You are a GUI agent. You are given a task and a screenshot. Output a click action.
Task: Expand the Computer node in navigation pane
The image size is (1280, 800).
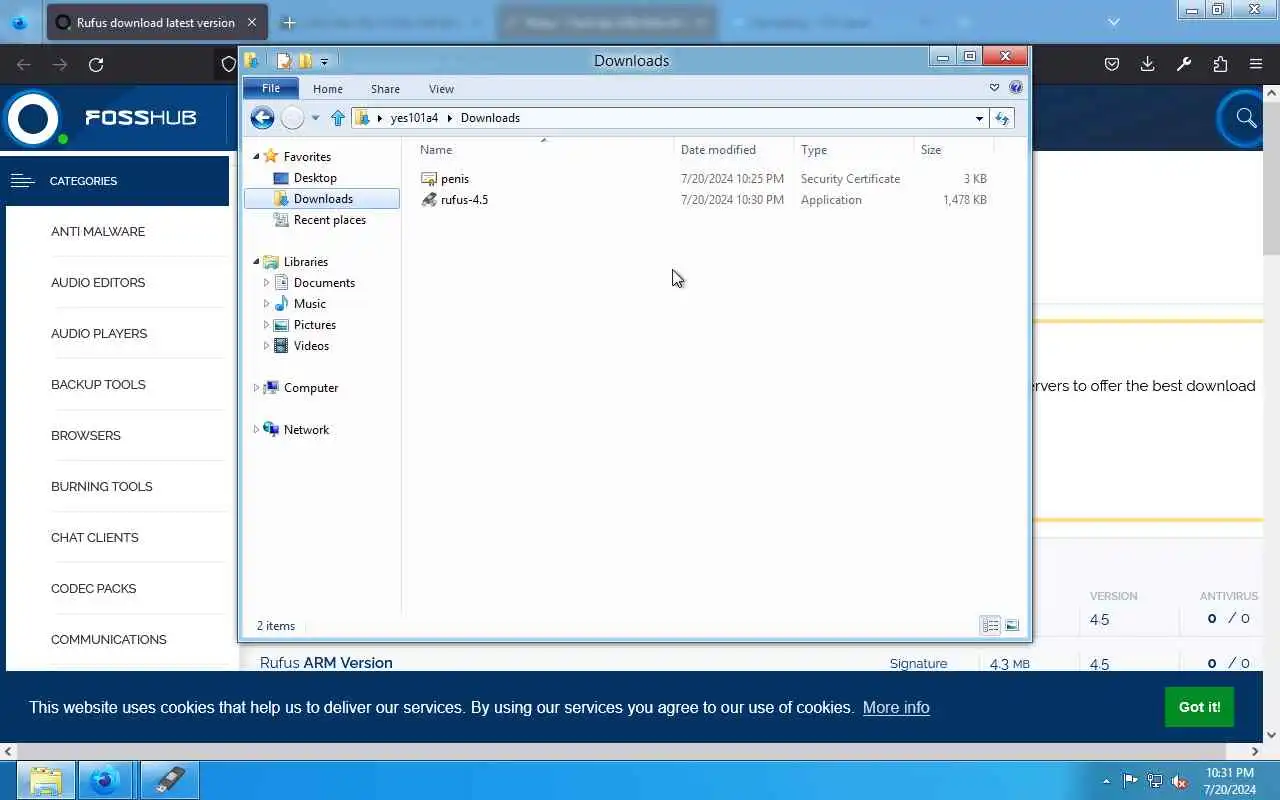pyautogui.click(x=256, y=388)
